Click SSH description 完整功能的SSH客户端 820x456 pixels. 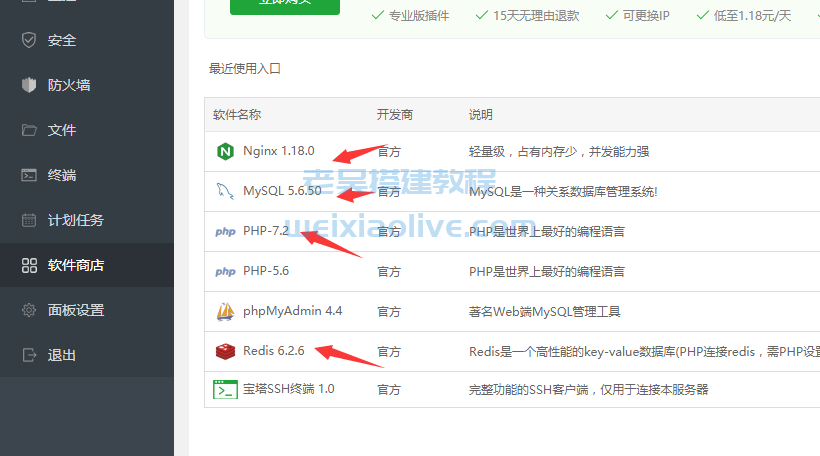(588, 390)
